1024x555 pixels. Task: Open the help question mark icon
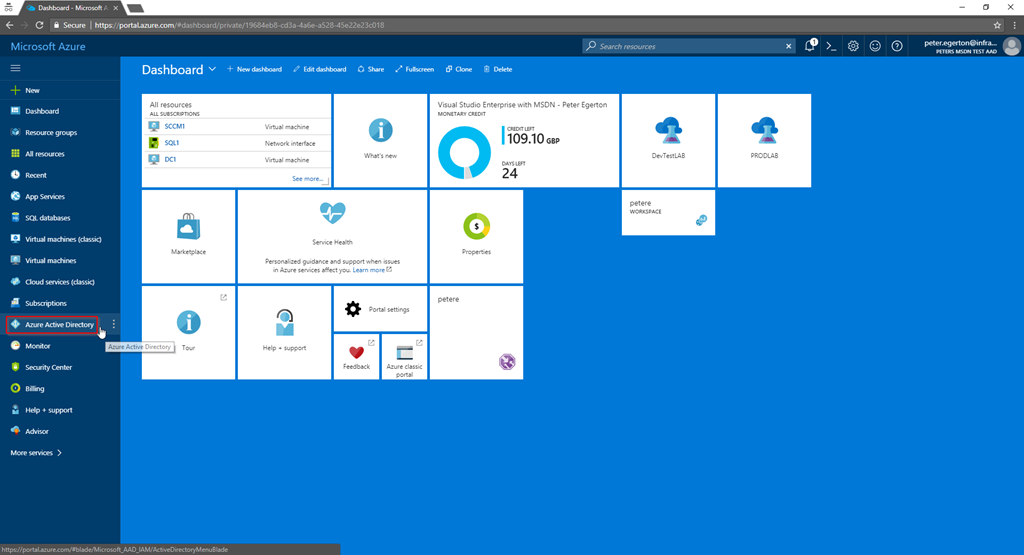(897, 46)
